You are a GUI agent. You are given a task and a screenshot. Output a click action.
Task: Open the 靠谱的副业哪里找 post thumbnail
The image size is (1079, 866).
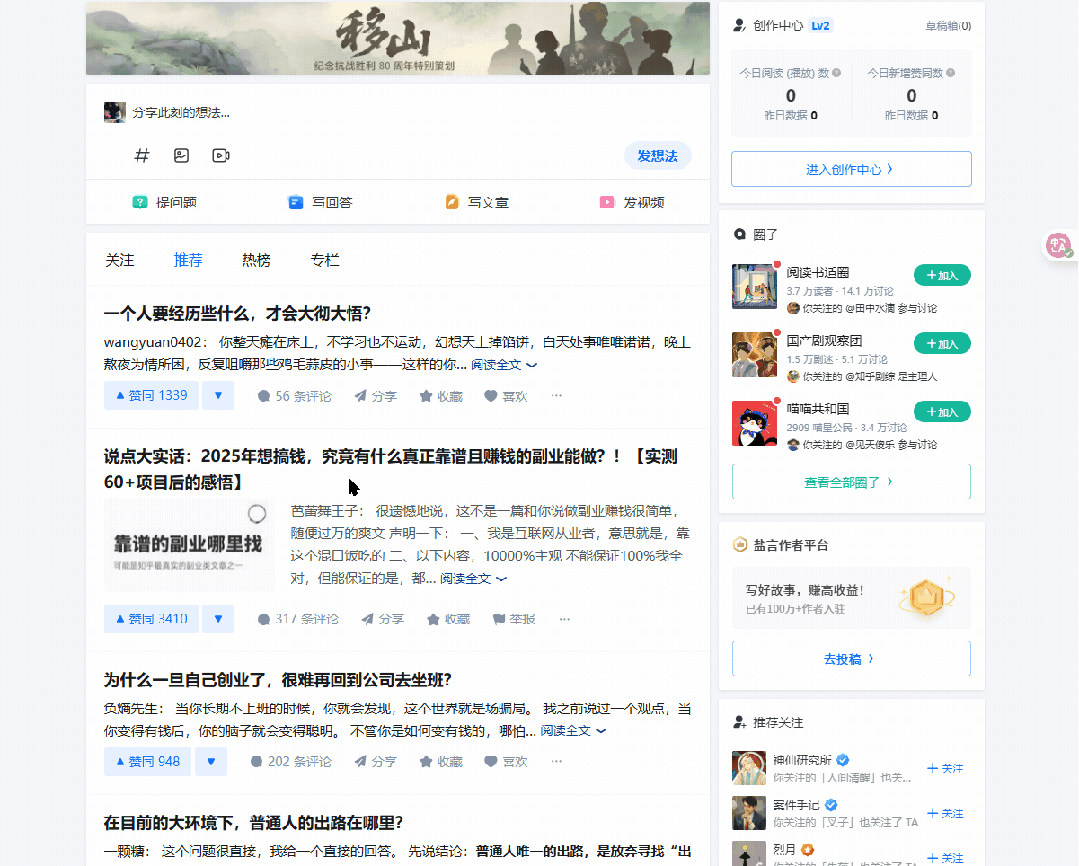[189, 545]
